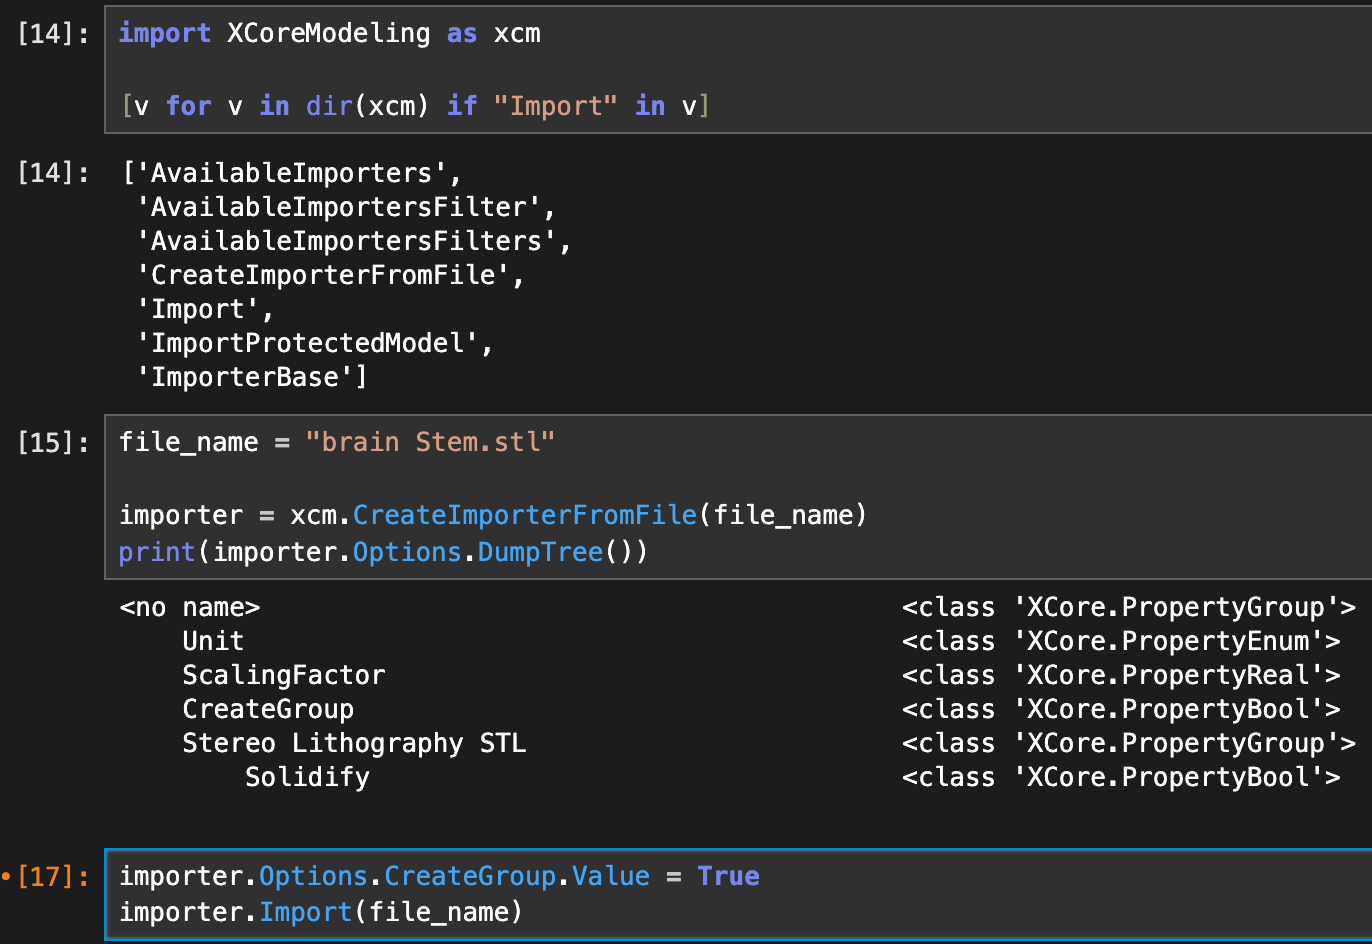Click the ScalingFactor row in tree output

tap(283, 676)
